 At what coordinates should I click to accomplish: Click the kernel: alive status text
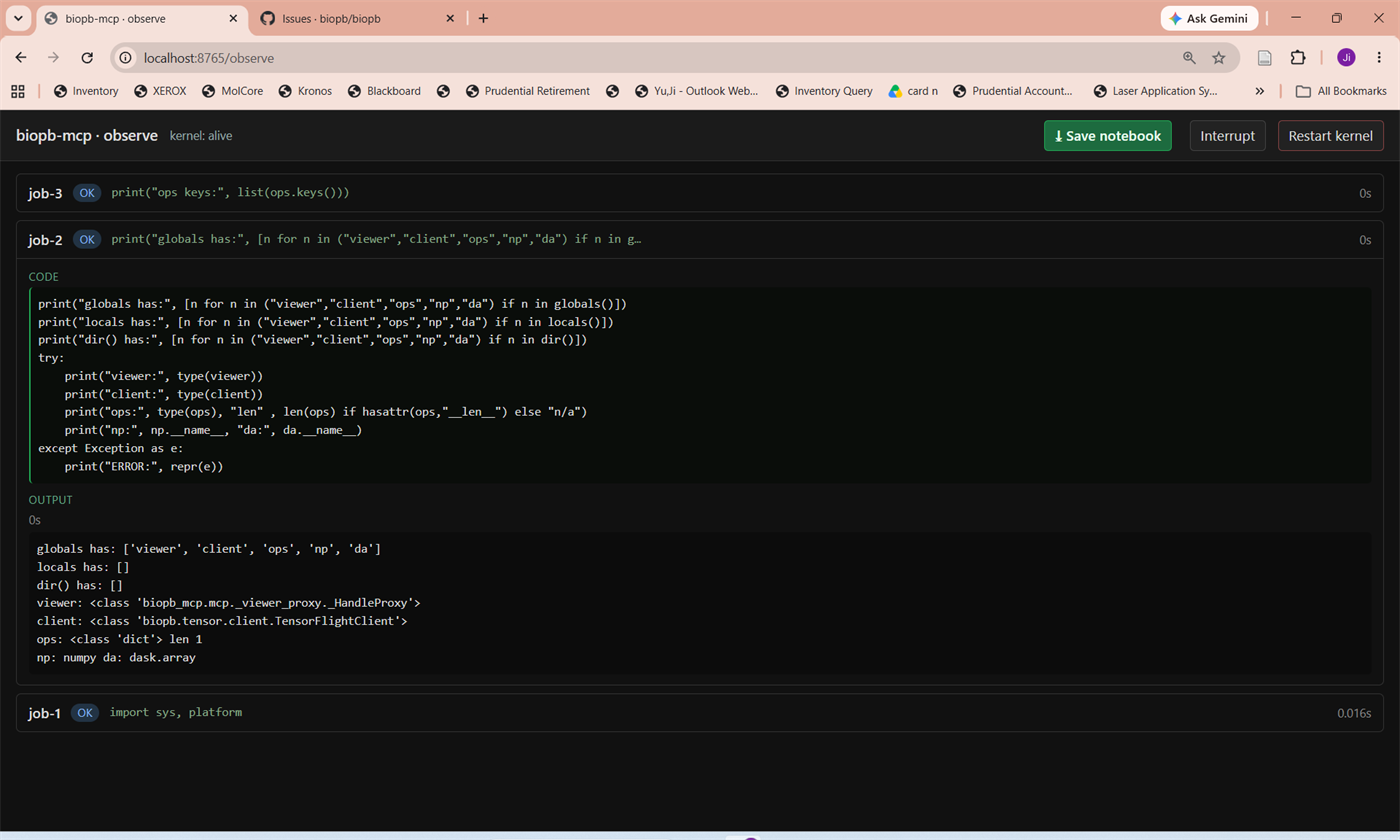pos(201,135)
